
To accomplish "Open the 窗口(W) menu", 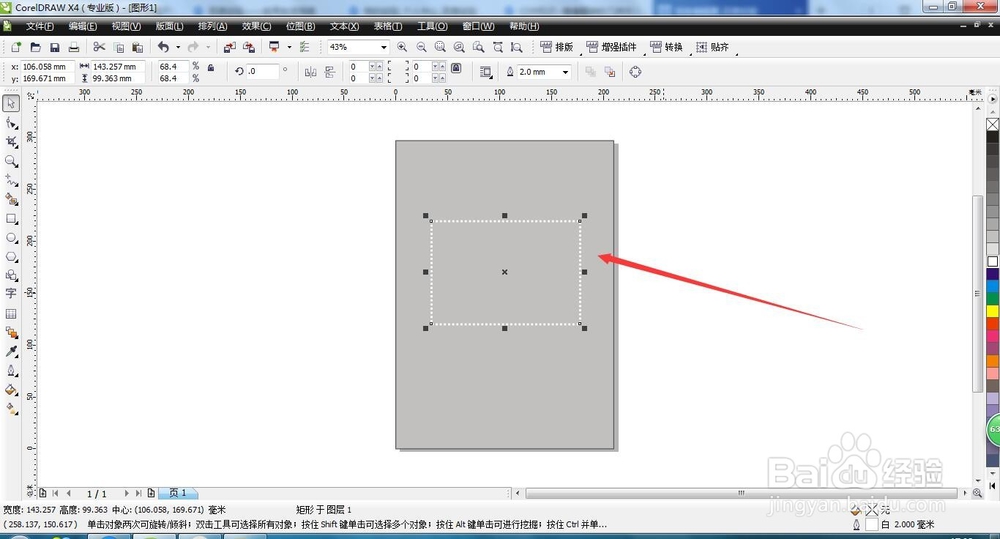I will click(x=478, y=26).
